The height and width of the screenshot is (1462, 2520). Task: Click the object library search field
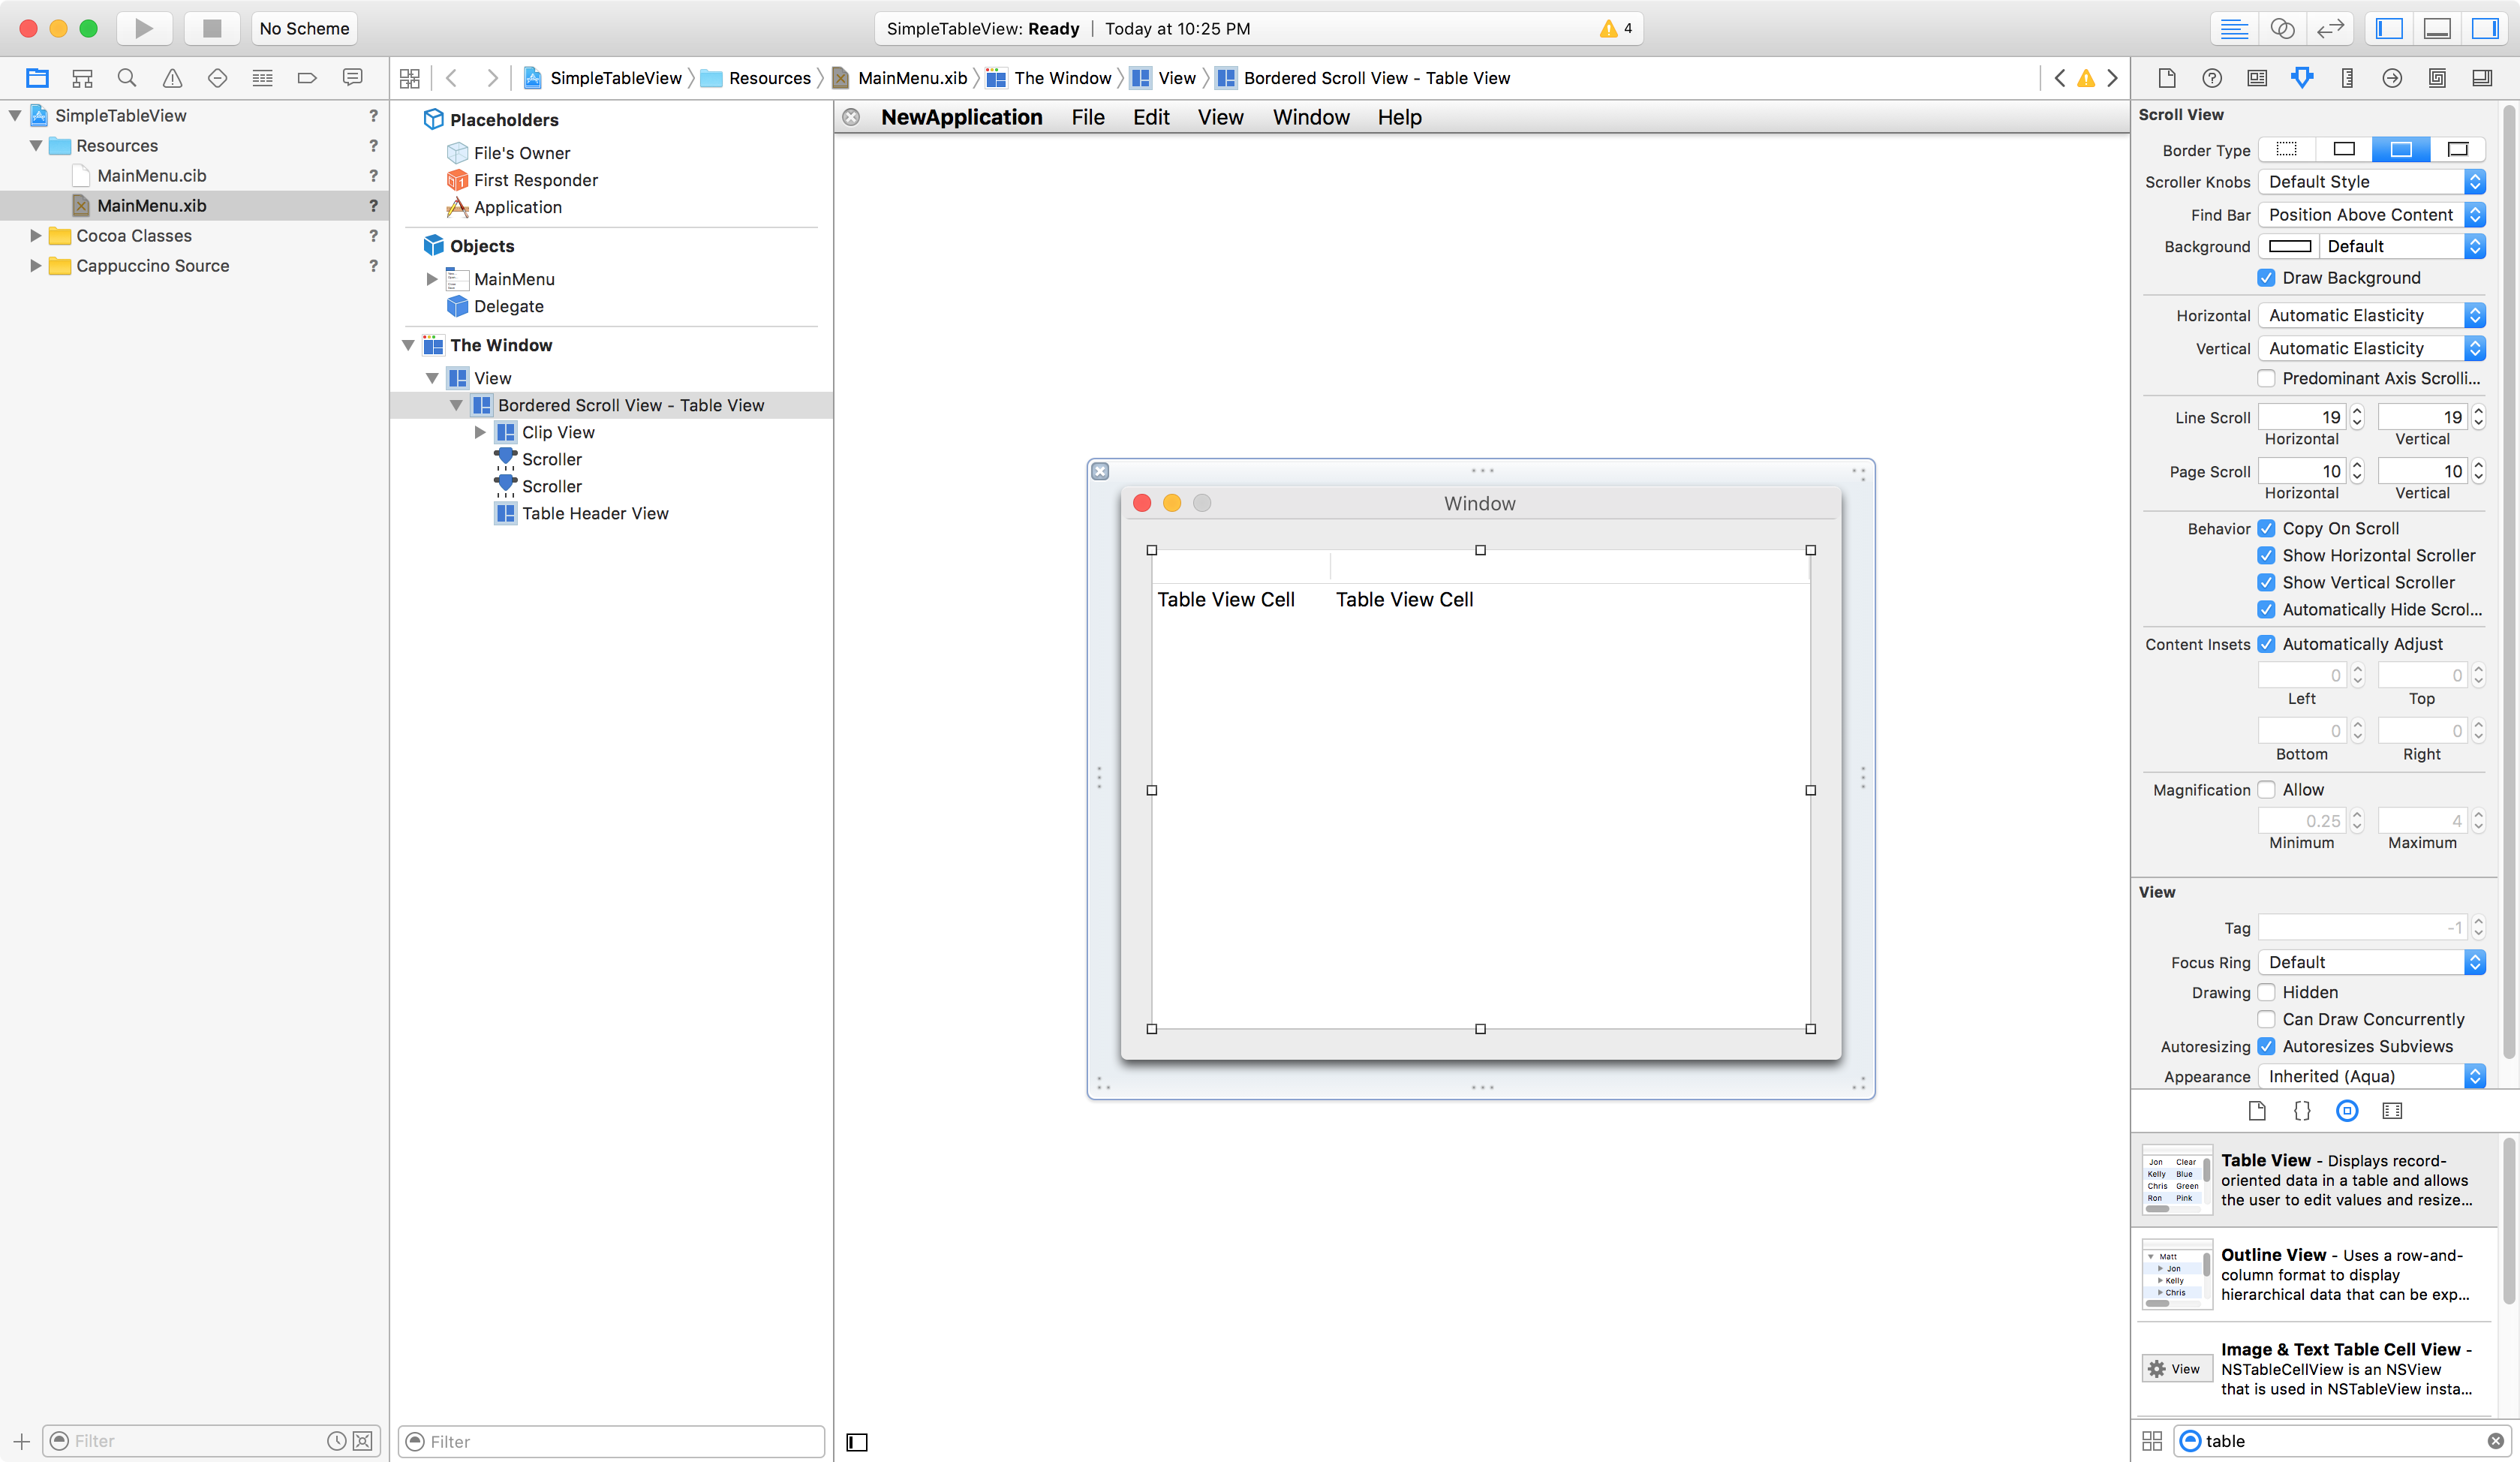pyautogui.click(x=2344, y=1441)
